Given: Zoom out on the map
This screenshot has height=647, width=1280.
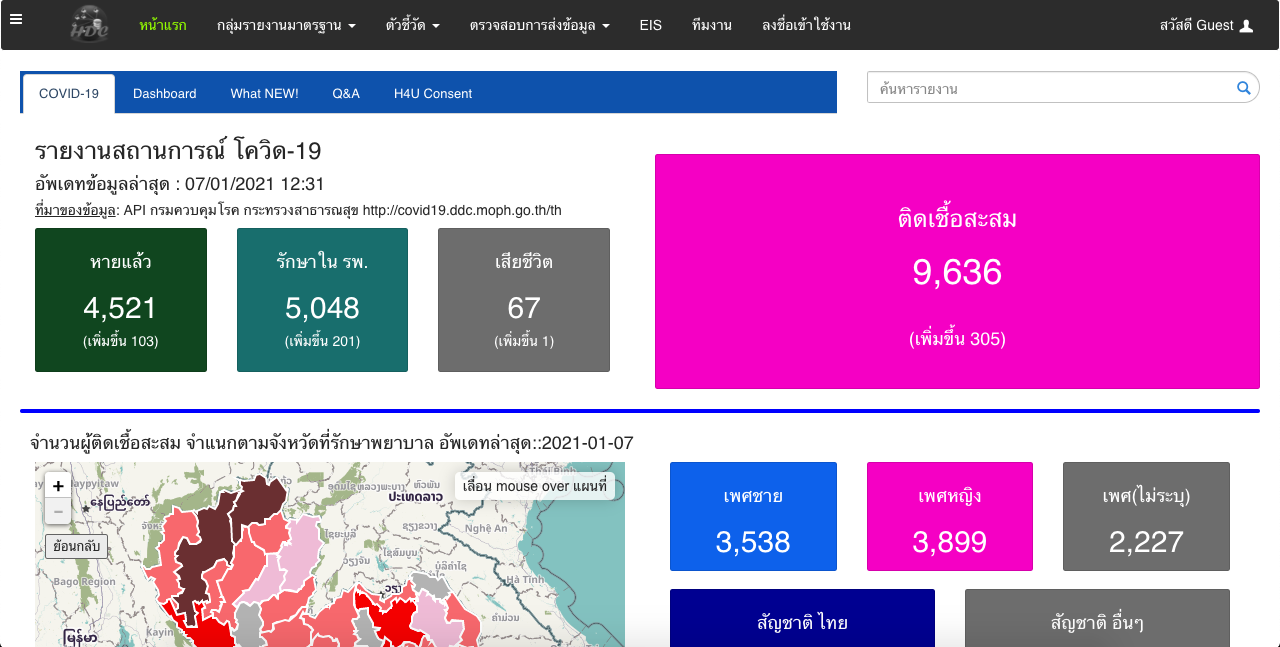Looking at the screenshot, I should tap(58, 511).
